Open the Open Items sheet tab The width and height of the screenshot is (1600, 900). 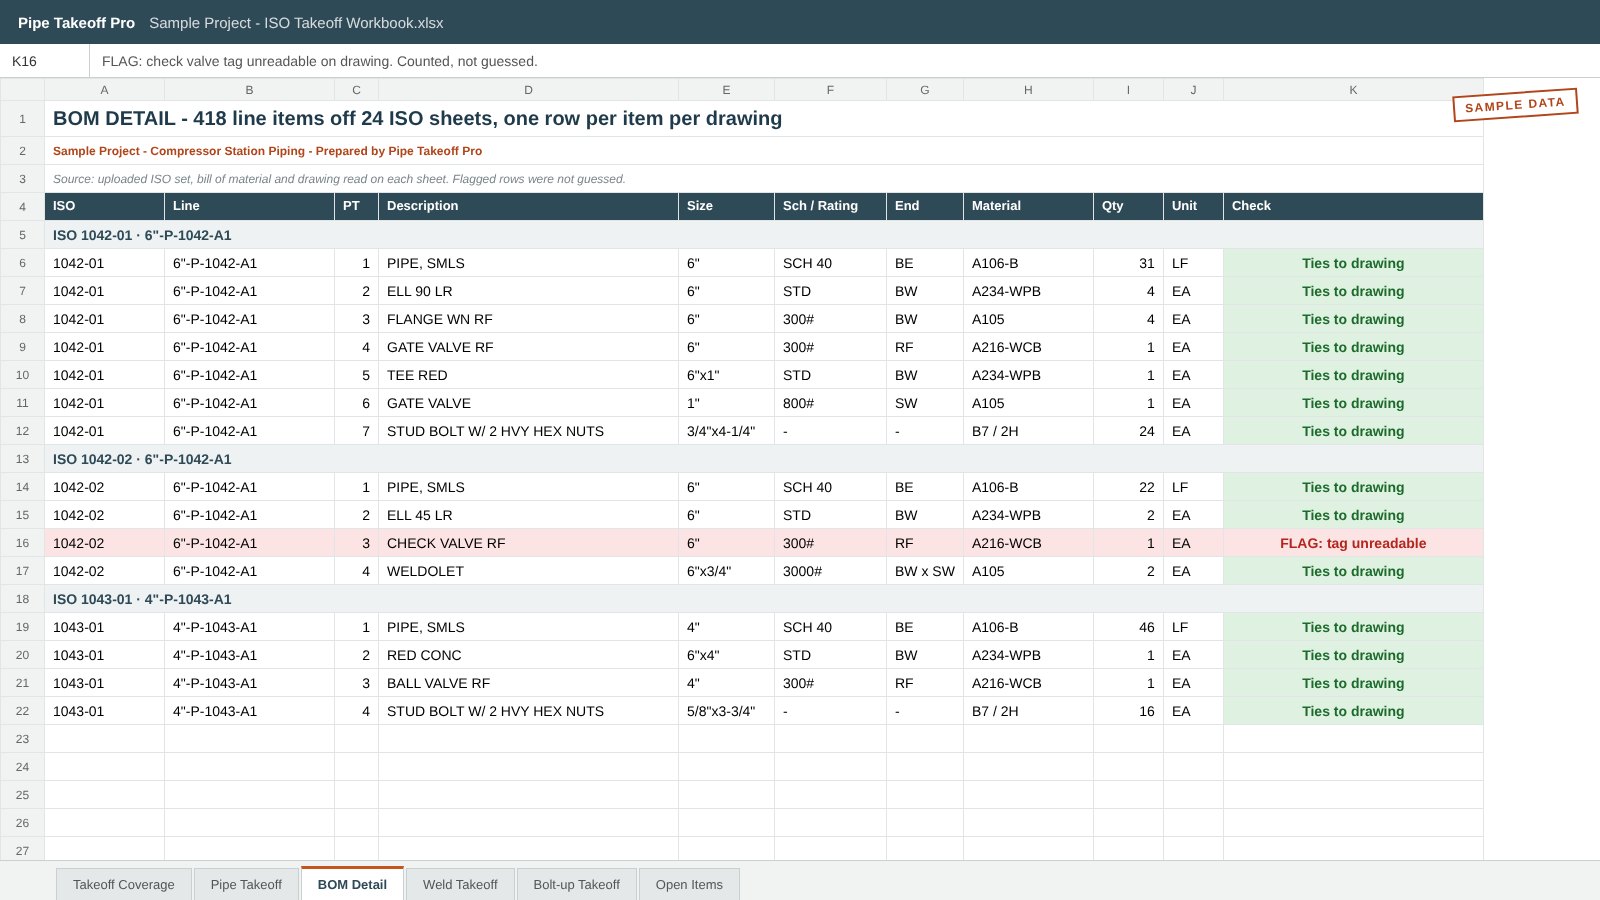(x=689, y=884)
